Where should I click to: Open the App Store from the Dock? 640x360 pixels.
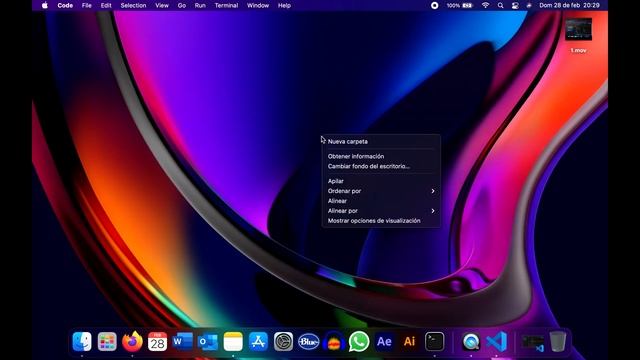pos(258,341)
